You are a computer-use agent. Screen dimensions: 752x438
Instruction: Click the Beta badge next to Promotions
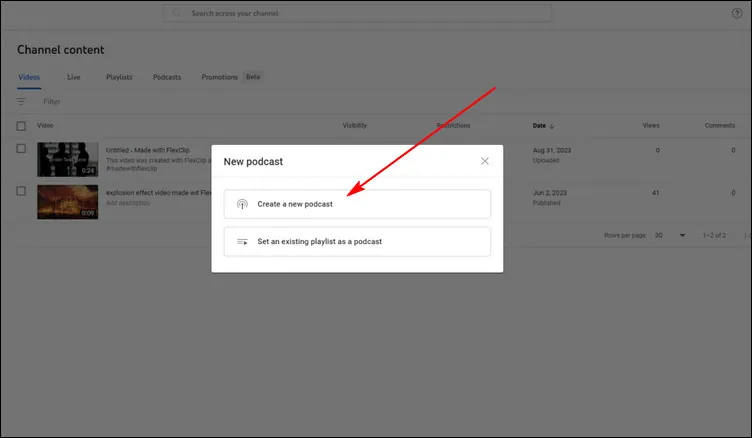[x=253, y=77]
